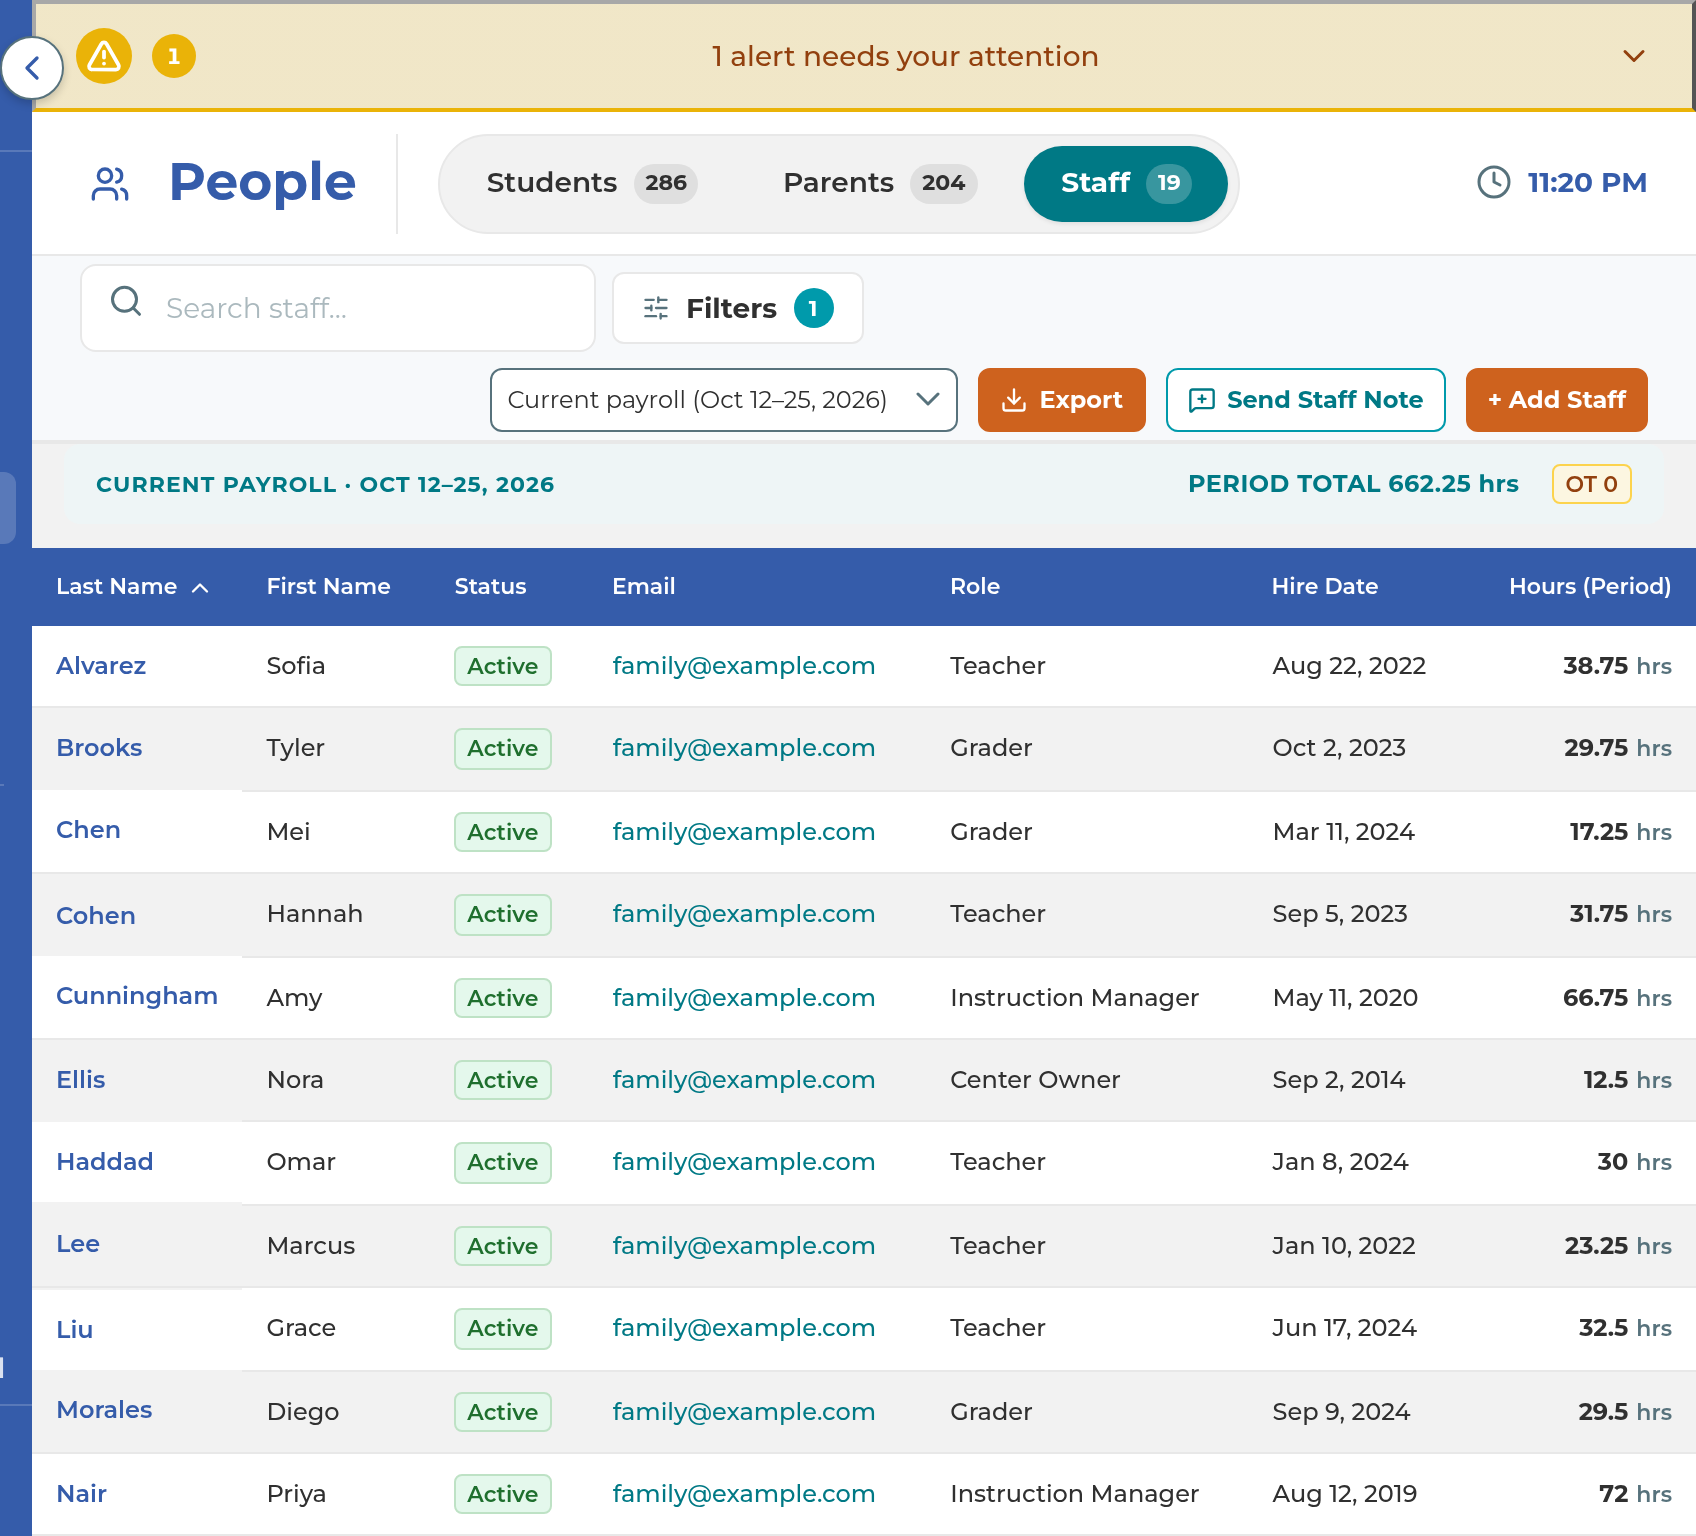This screenshot has height=1536, width=1696.
Task: Open the Haddad staff profile link
Action: (105, 1162)
